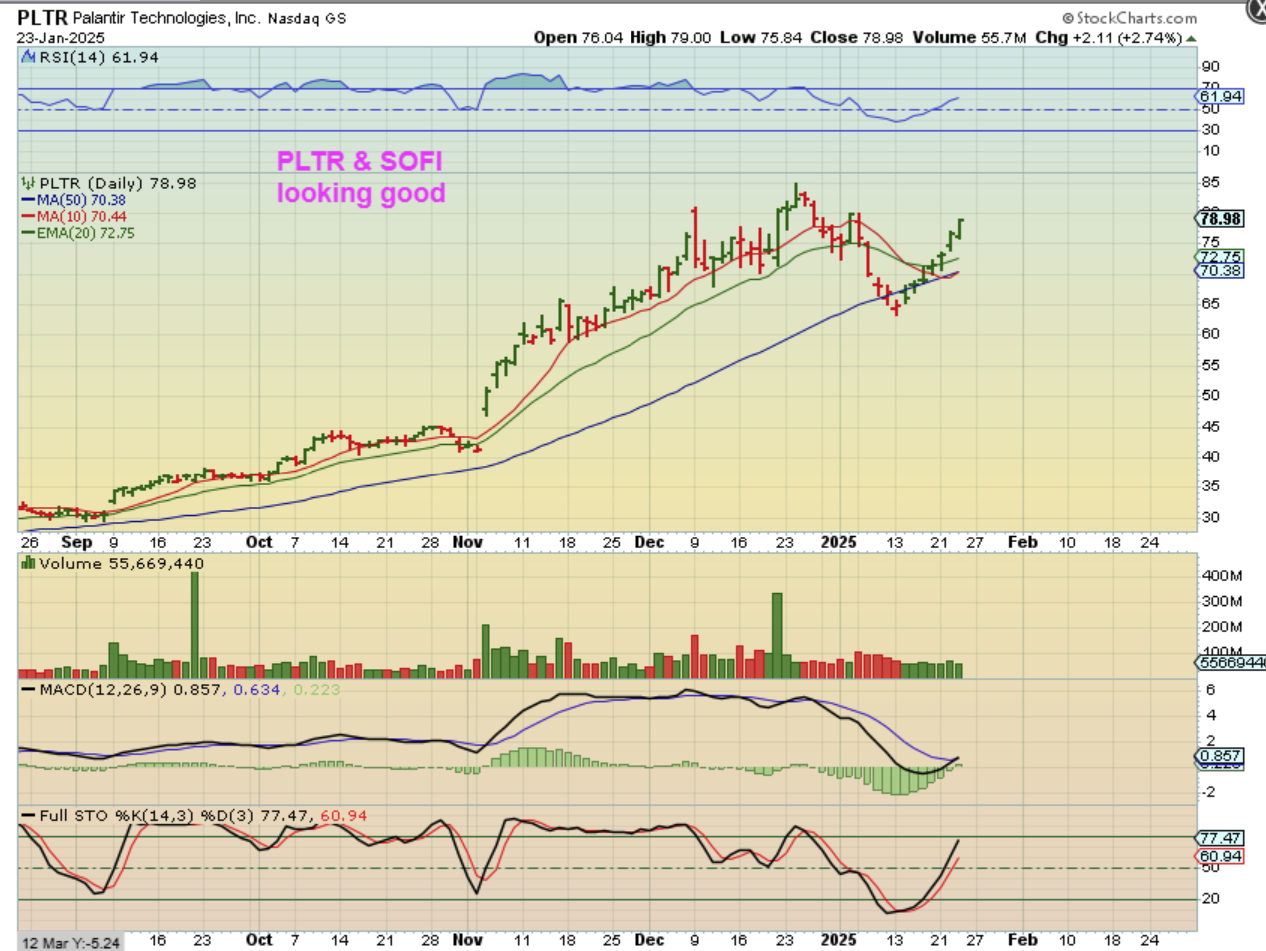Screen dimensions: 1266x951
Task: Click the 61.94 RSI value tag on right axis
Action: tap(1220, 96)
